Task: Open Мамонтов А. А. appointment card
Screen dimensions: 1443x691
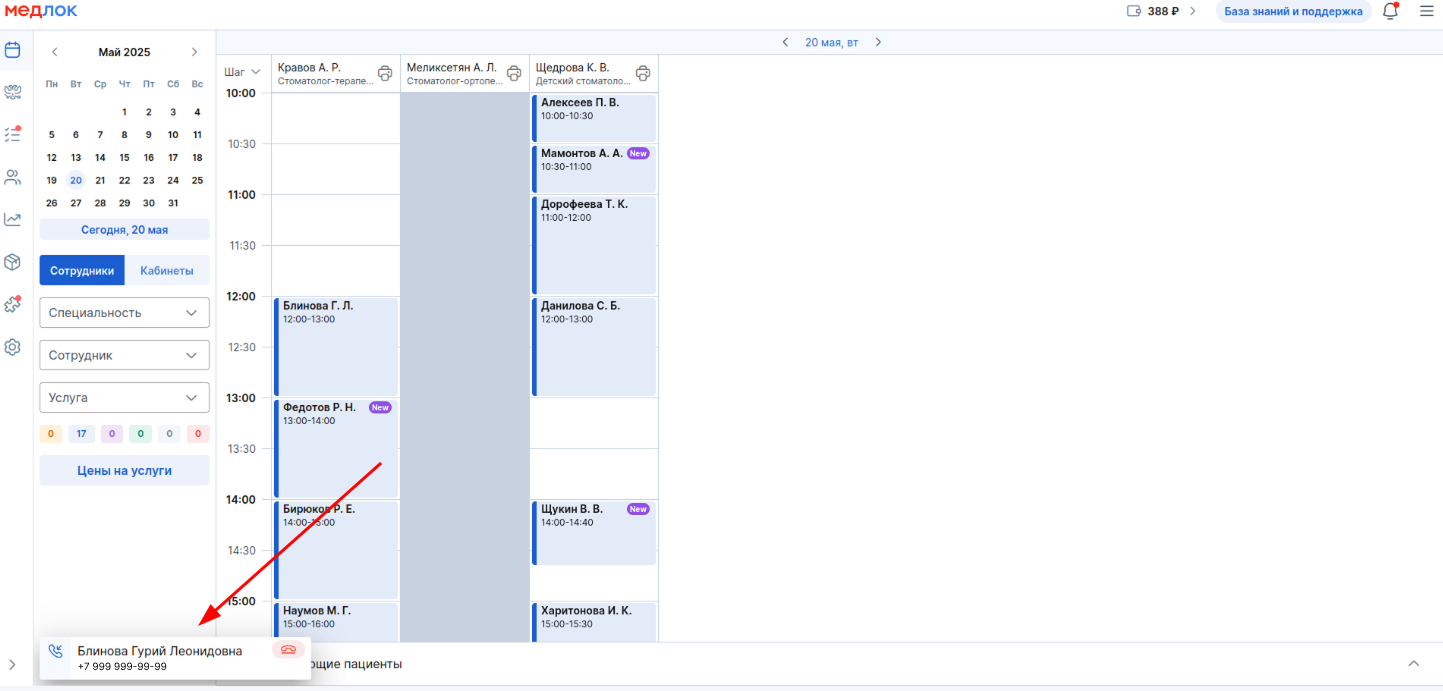Action: 594,169
